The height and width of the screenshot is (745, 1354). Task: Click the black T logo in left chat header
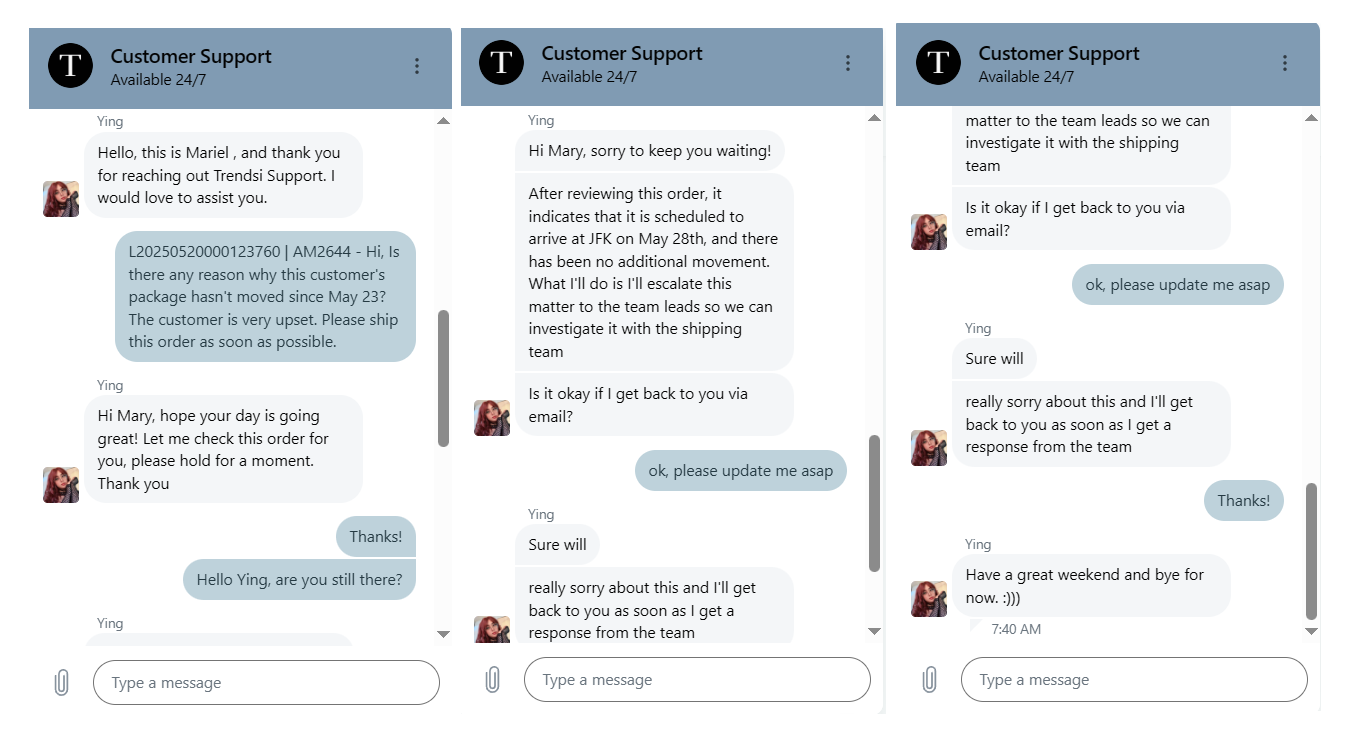pos(70,66)
